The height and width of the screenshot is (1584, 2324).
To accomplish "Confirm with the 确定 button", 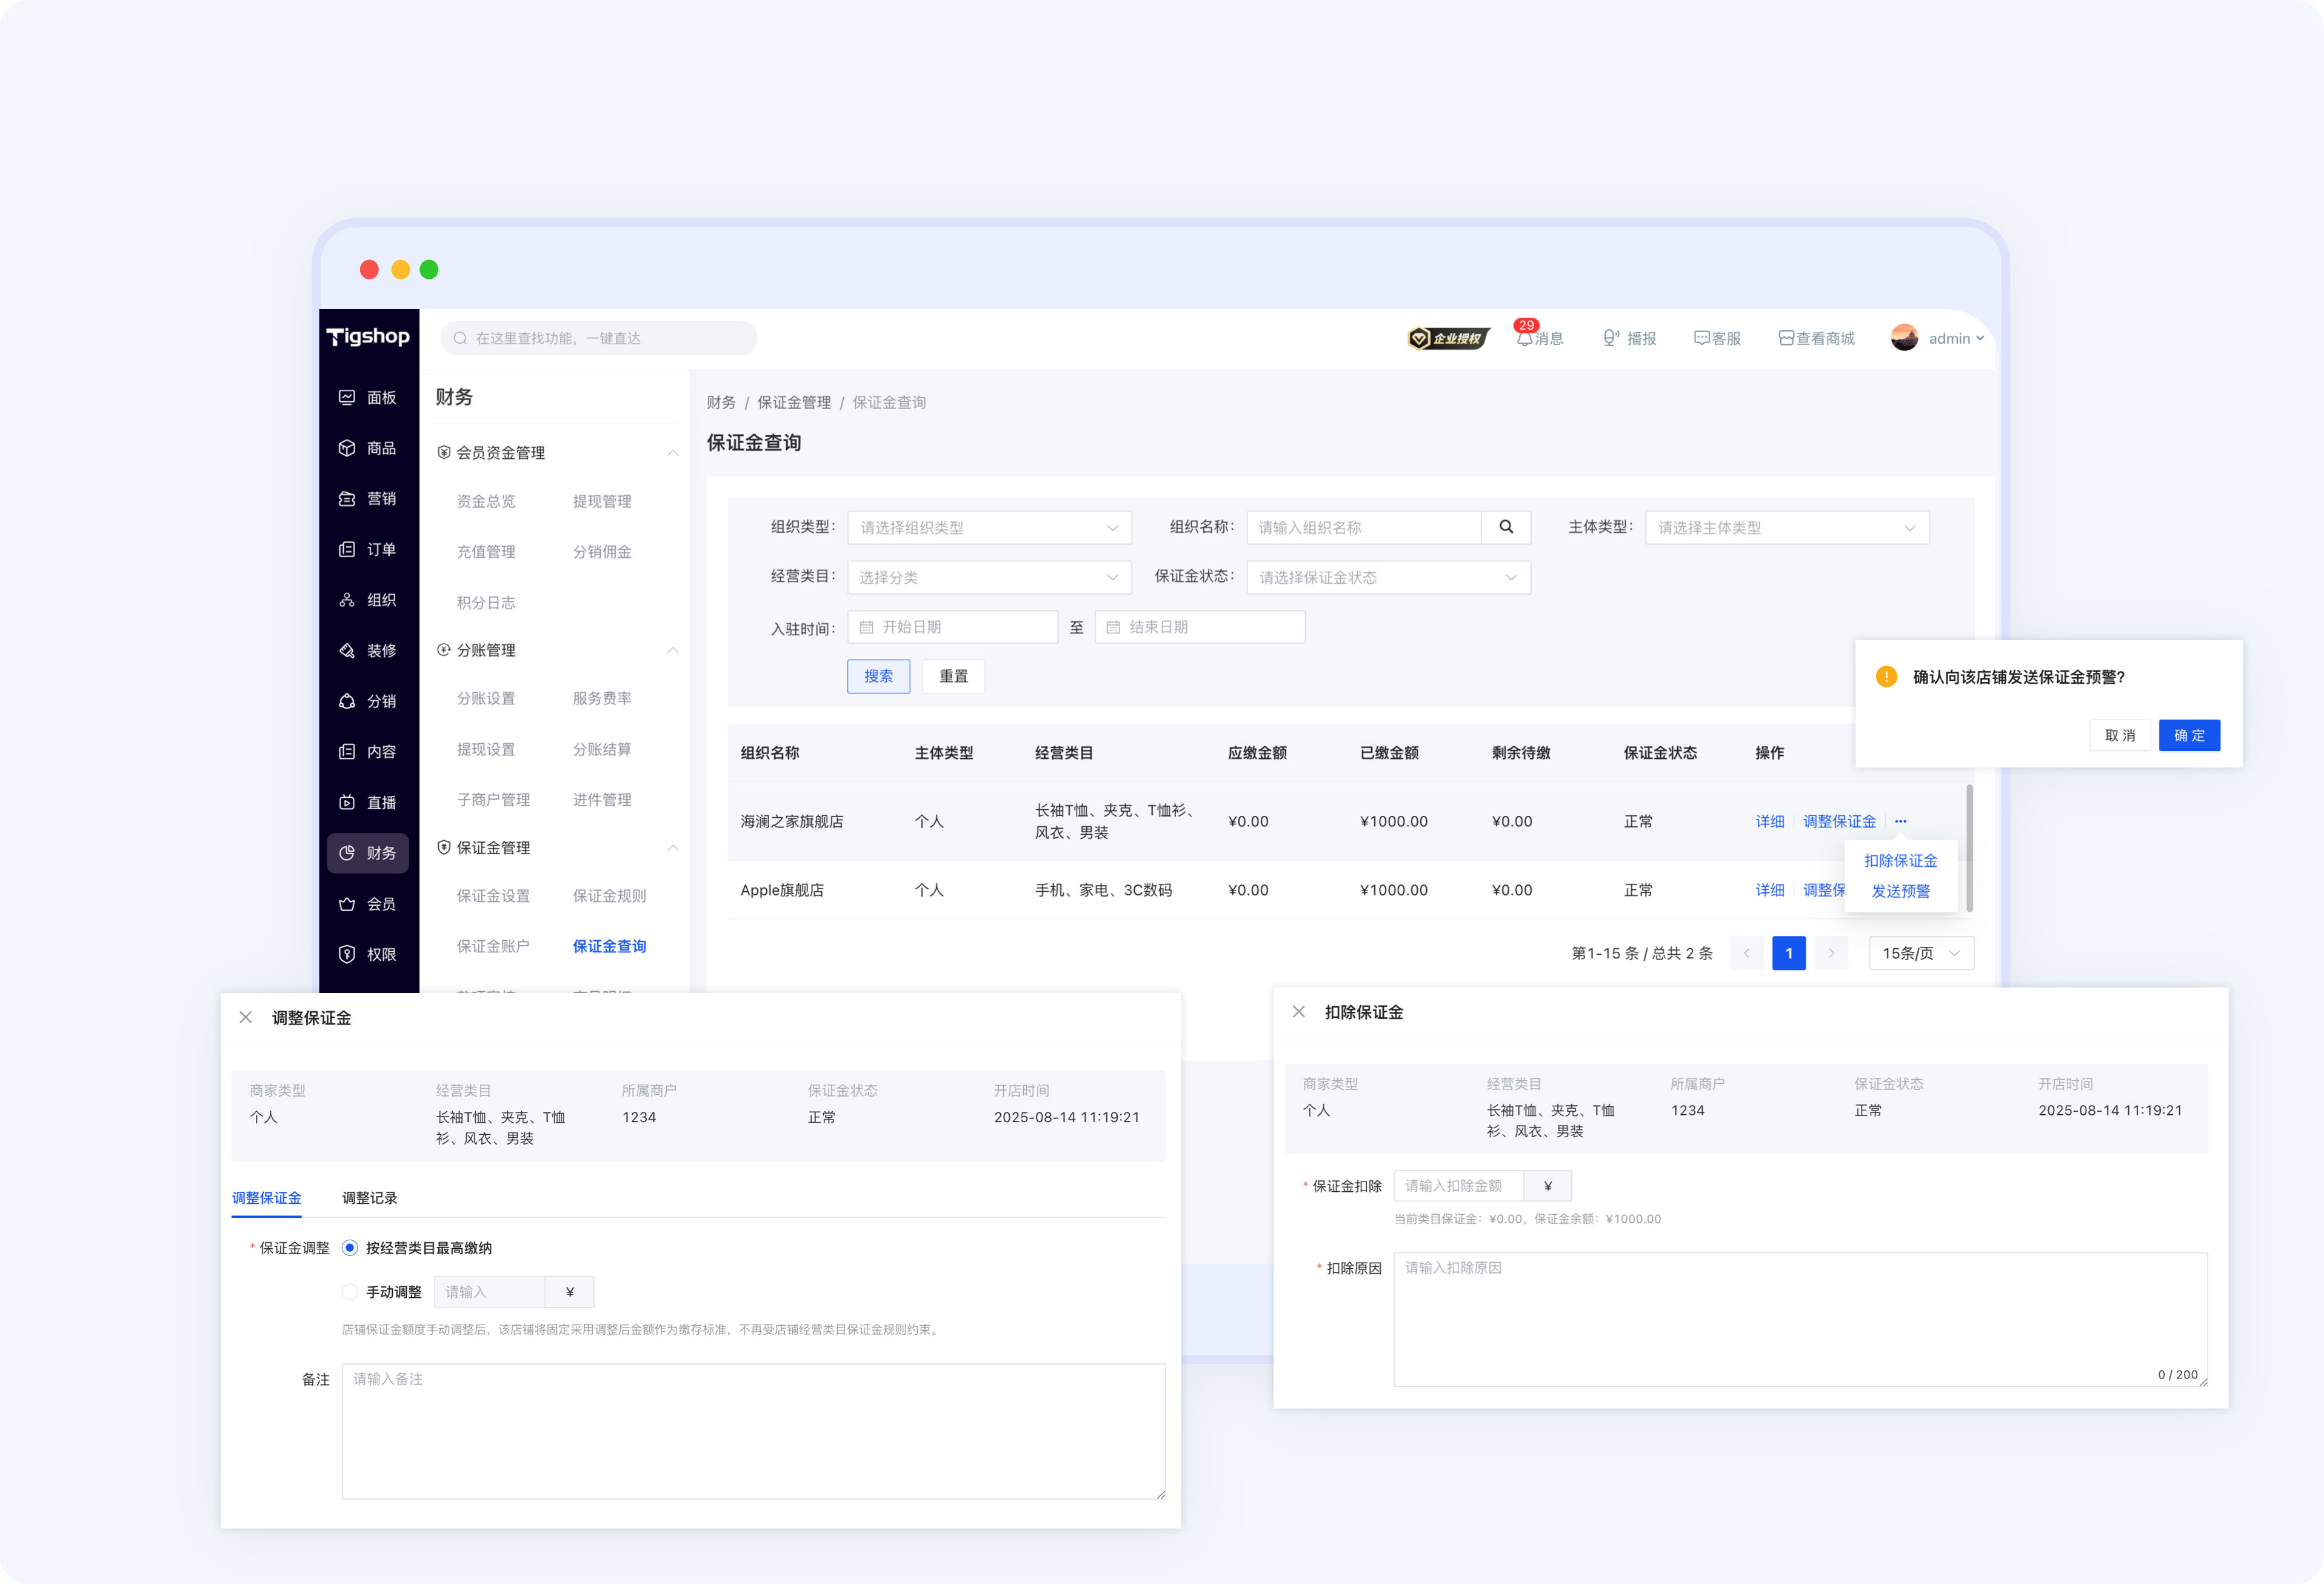I will (2189, 735).
